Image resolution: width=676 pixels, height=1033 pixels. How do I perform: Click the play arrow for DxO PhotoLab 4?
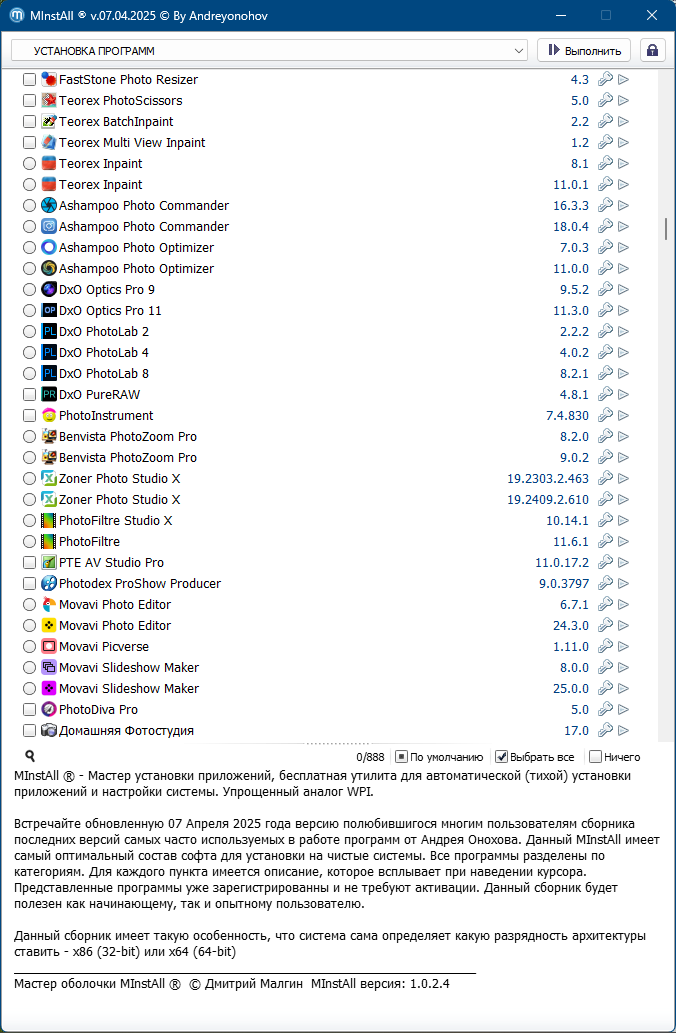click(623, 352)
